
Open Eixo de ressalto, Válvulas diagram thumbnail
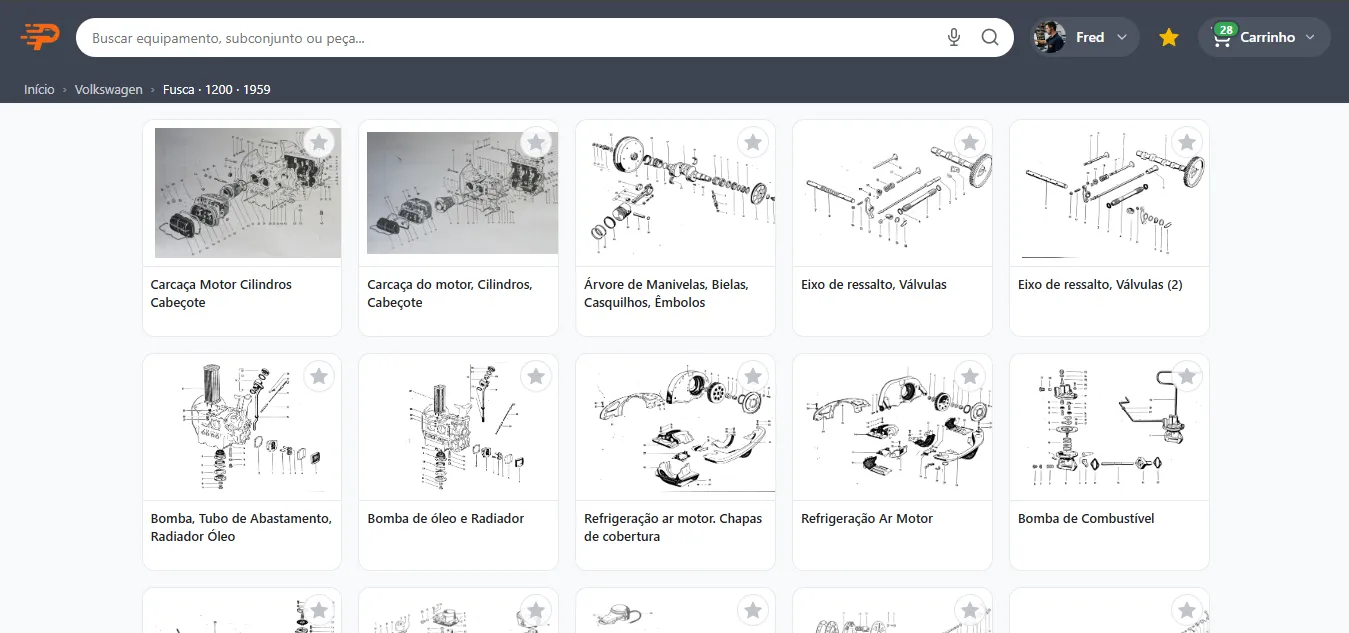pos(892,193)
